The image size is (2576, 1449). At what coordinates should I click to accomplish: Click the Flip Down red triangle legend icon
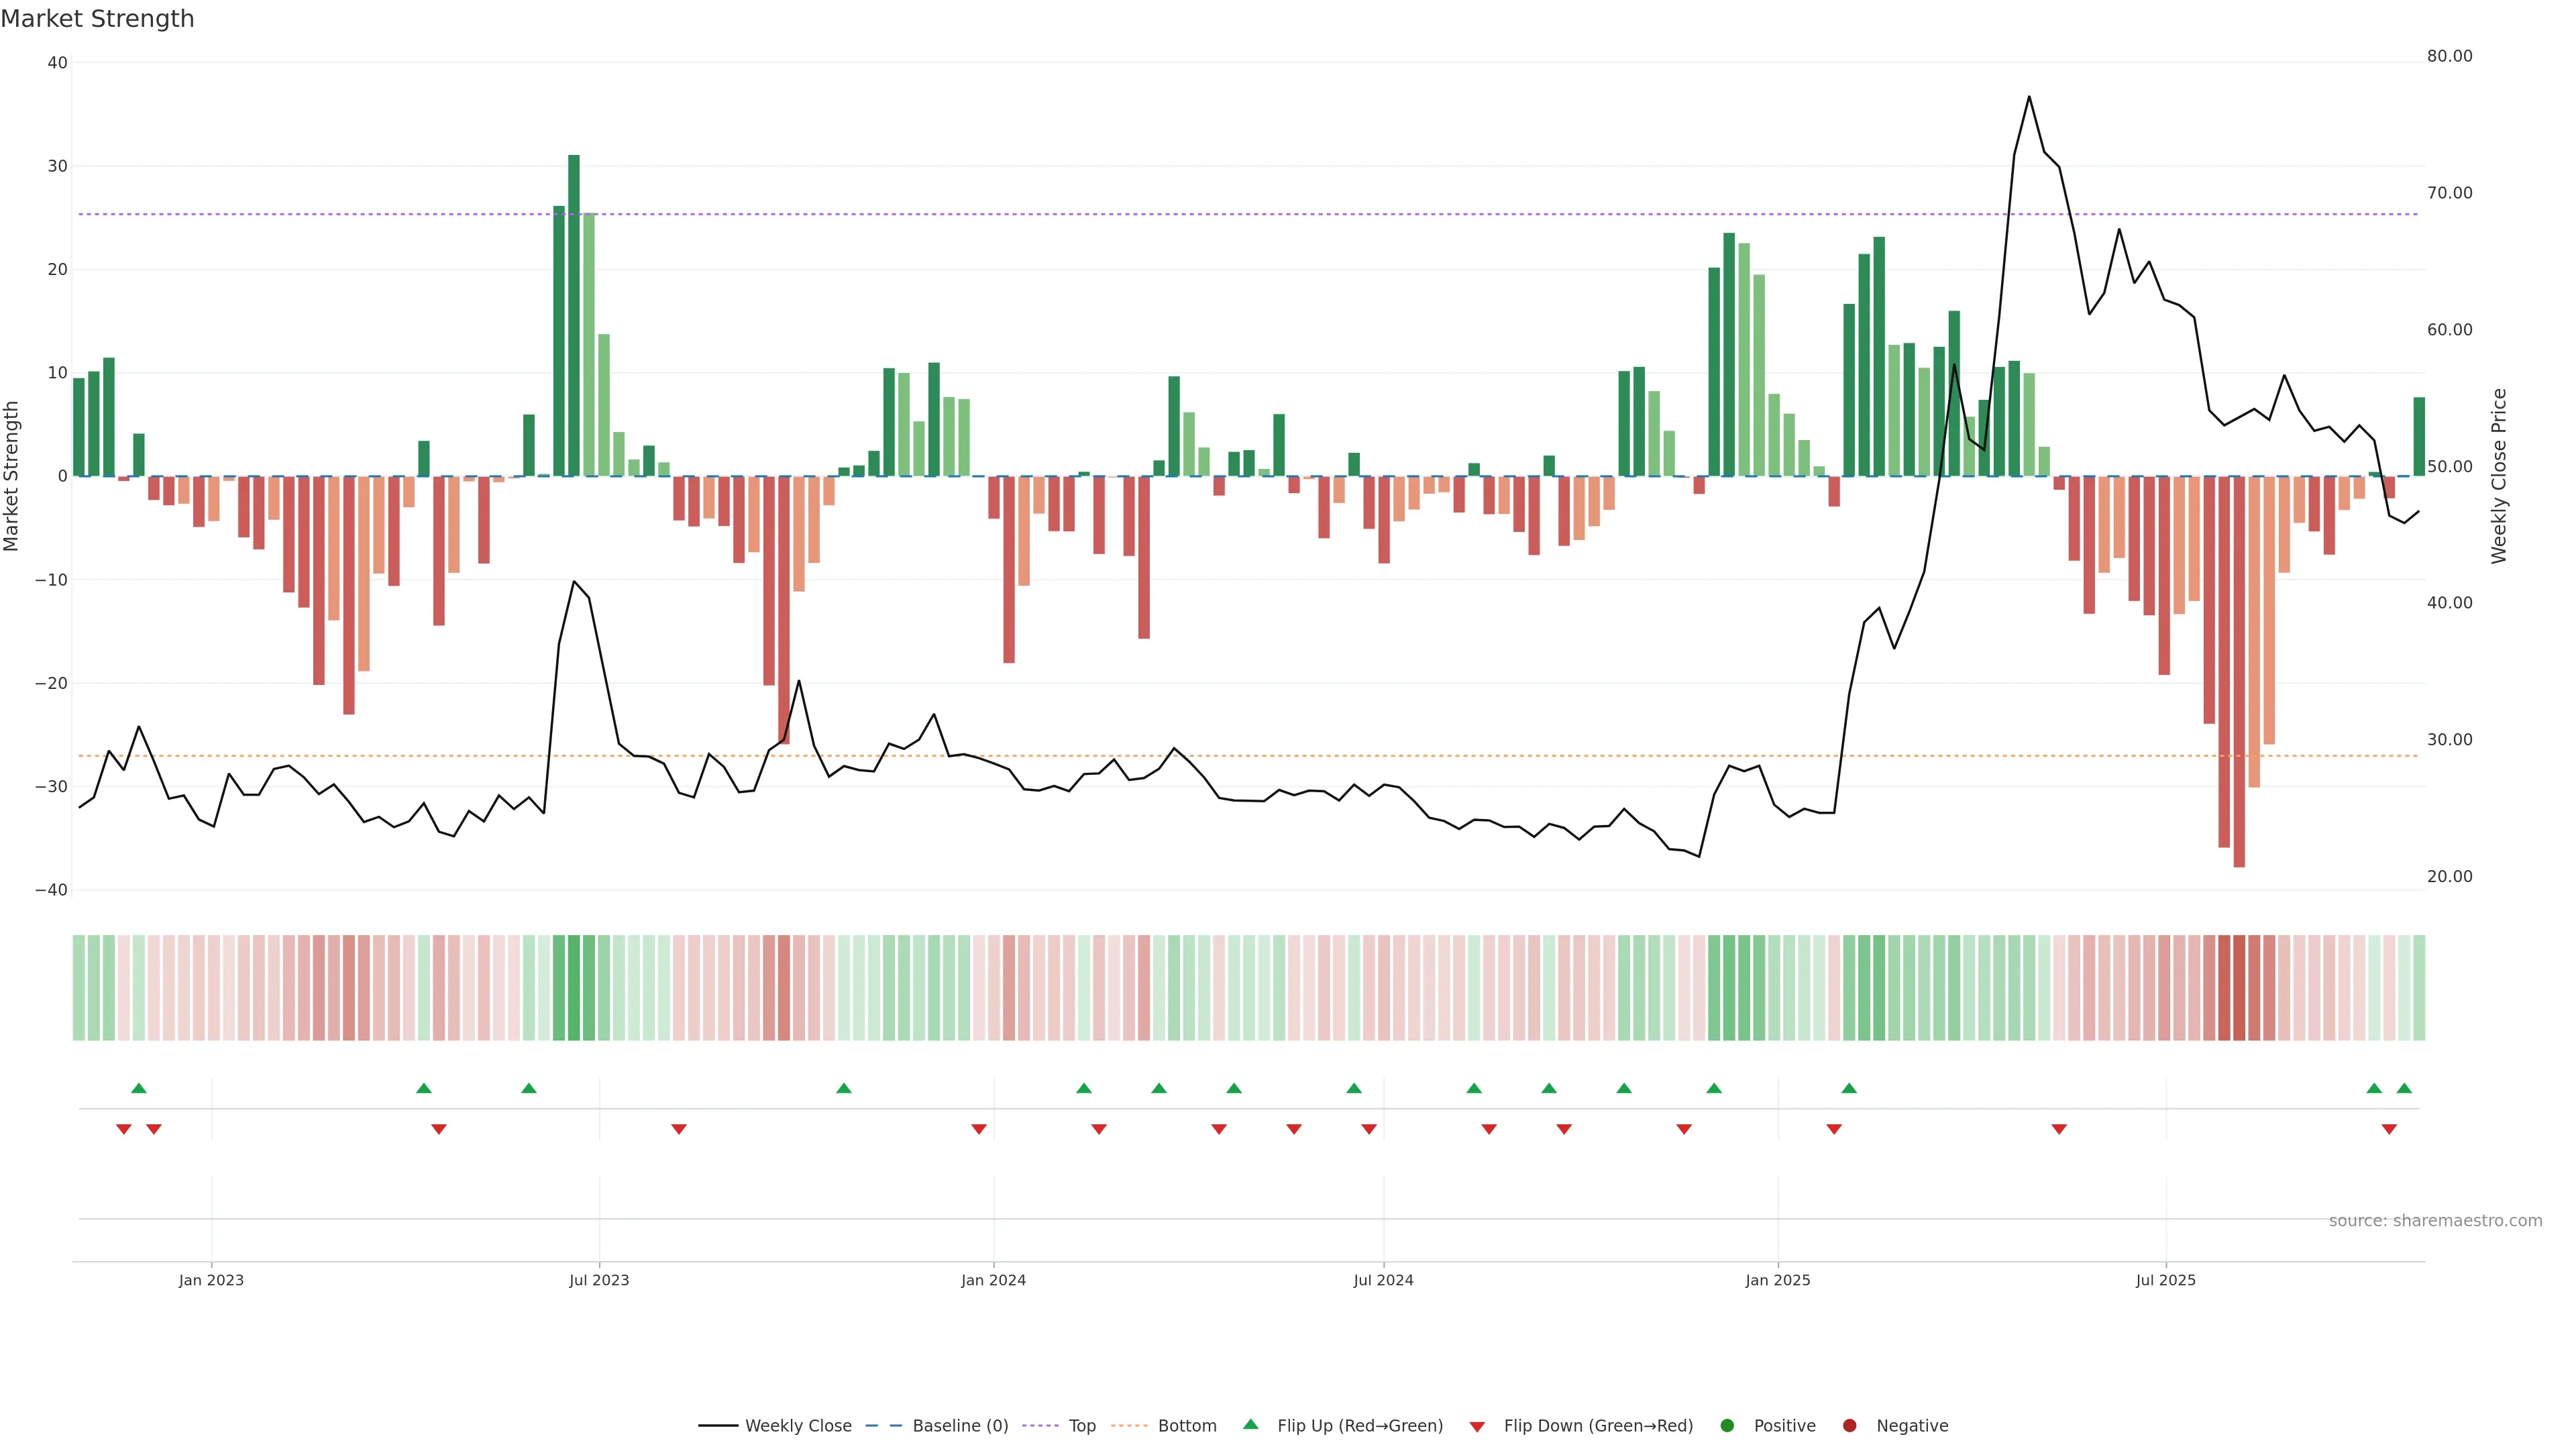click(x=1477, y=1427)
